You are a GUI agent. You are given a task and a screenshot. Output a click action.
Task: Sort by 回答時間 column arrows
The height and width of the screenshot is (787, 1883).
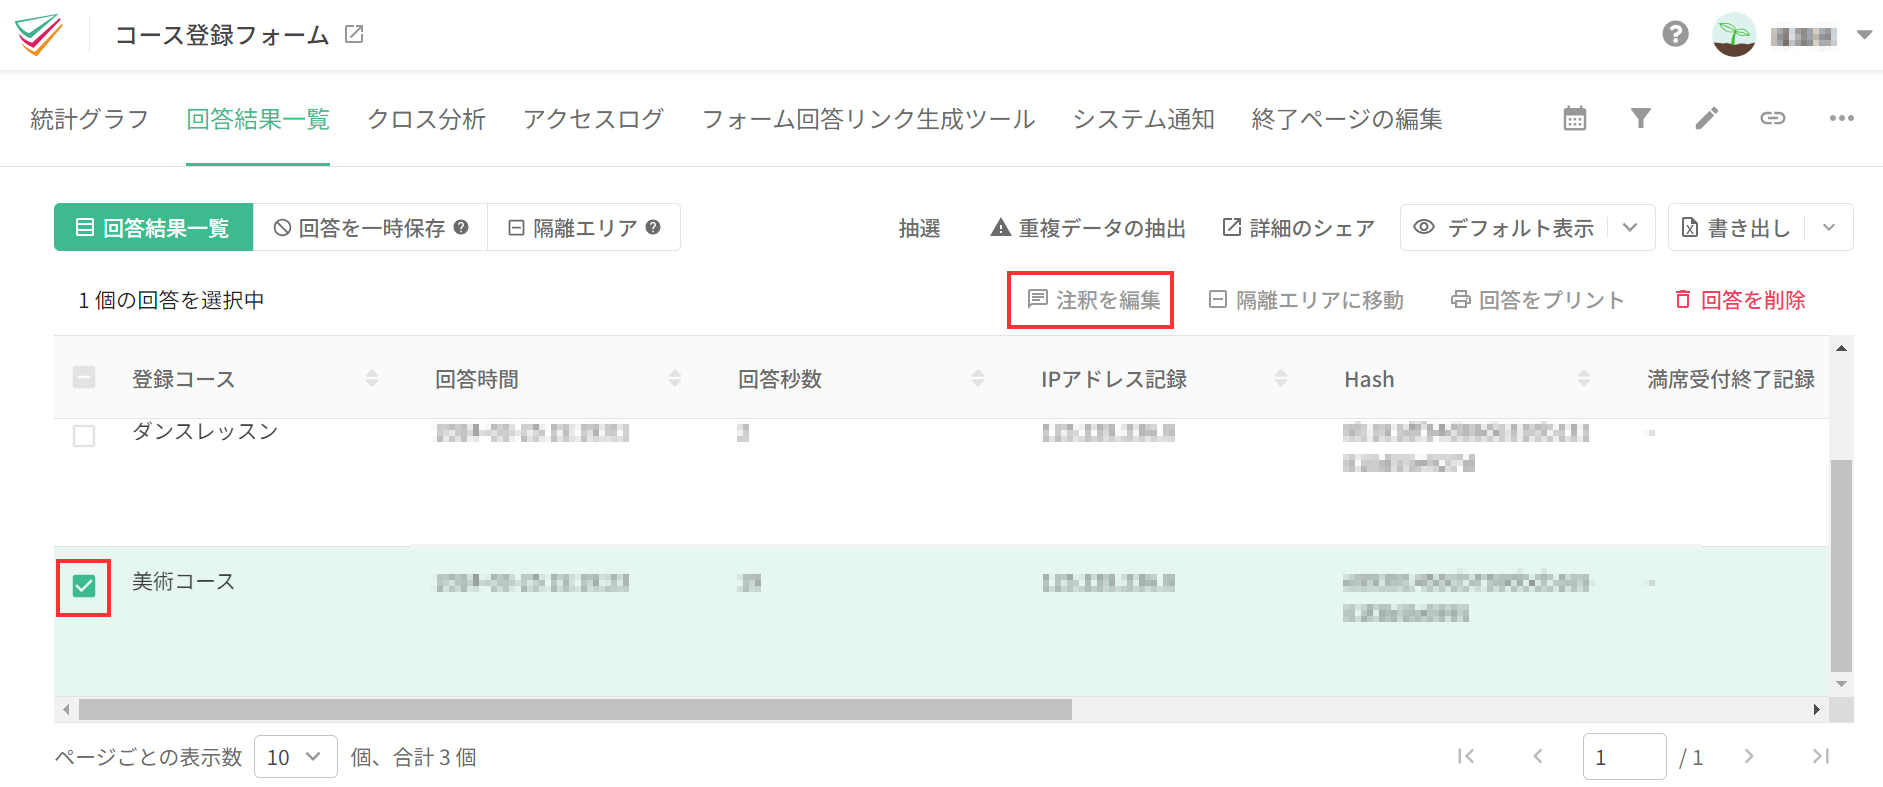(x=675, y=378)
